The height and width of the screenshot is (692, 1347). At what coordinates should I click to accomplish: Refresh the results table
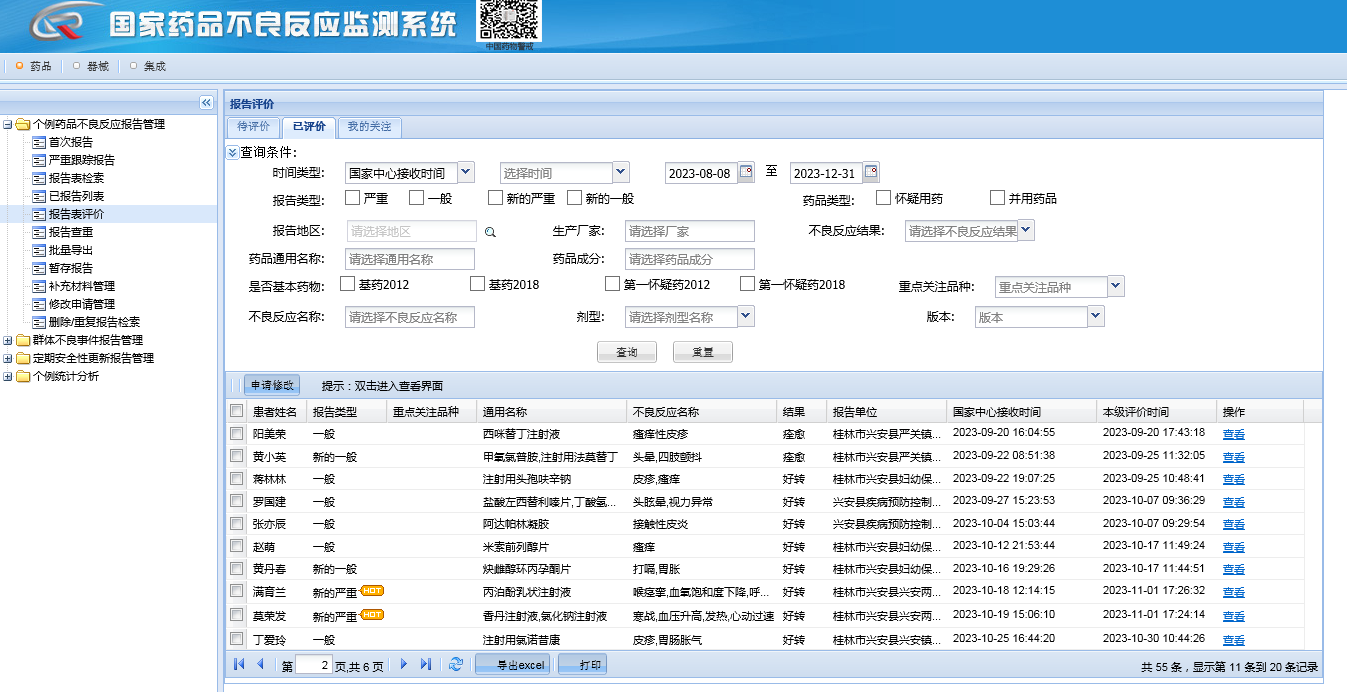click(456, 664)
